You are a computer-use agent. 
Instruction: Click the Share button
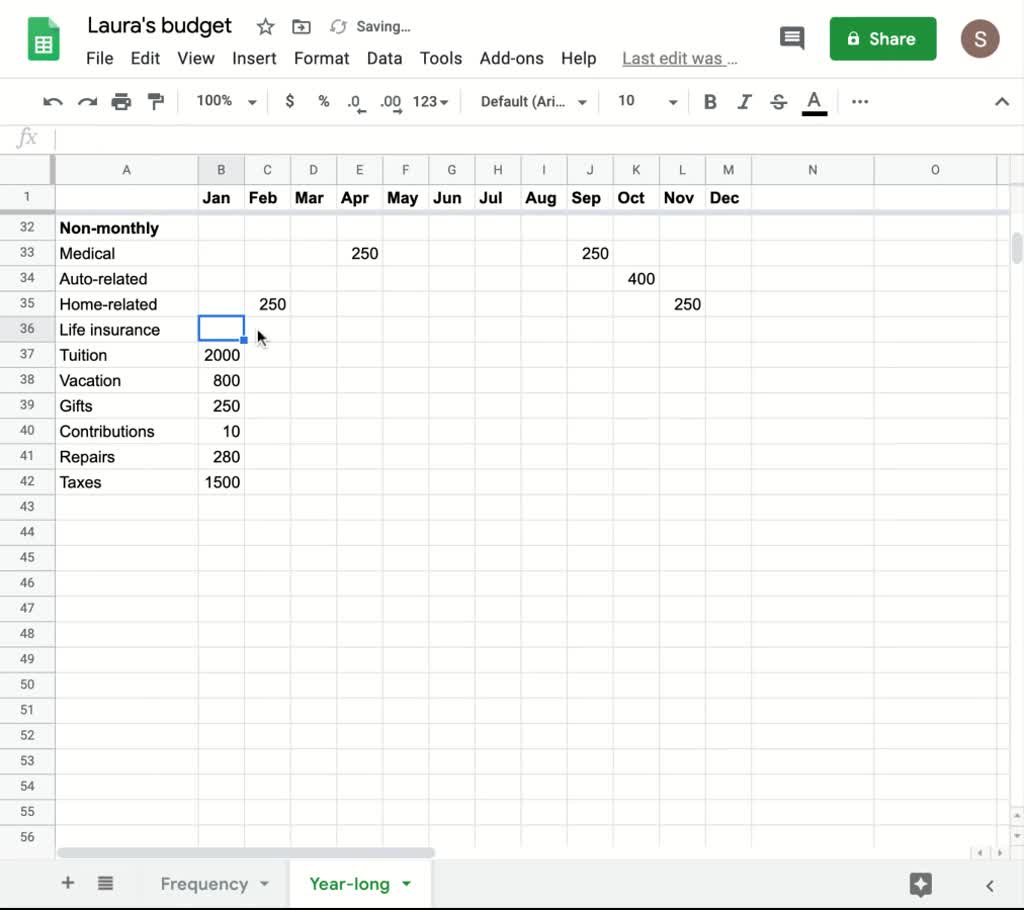click(883, 38)
